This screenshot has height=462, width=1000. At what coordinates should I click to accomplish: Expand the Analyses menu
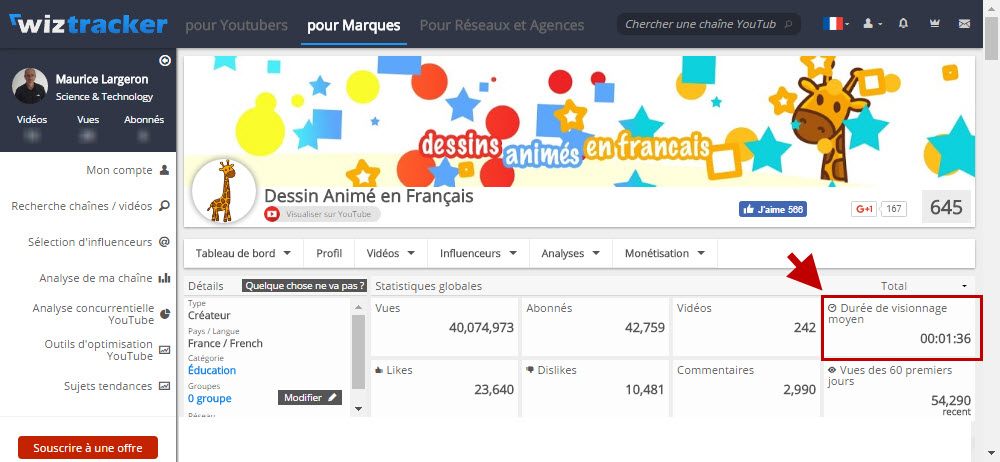pos(571,253)
